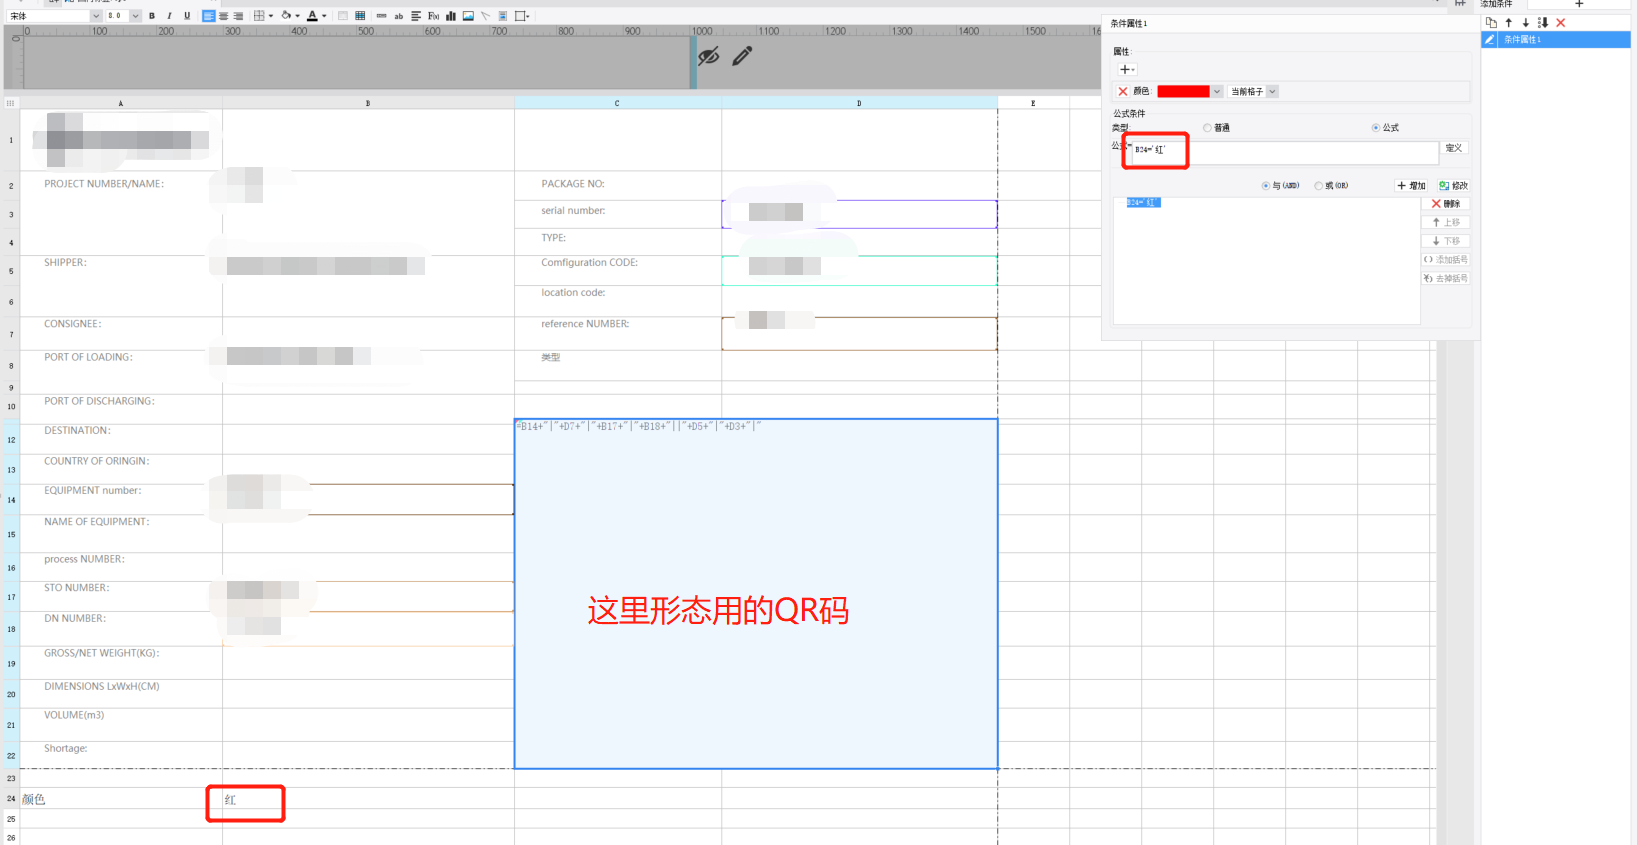Add new condition with top plus icon
The image size is (1637, 845).
point(1579,4)
